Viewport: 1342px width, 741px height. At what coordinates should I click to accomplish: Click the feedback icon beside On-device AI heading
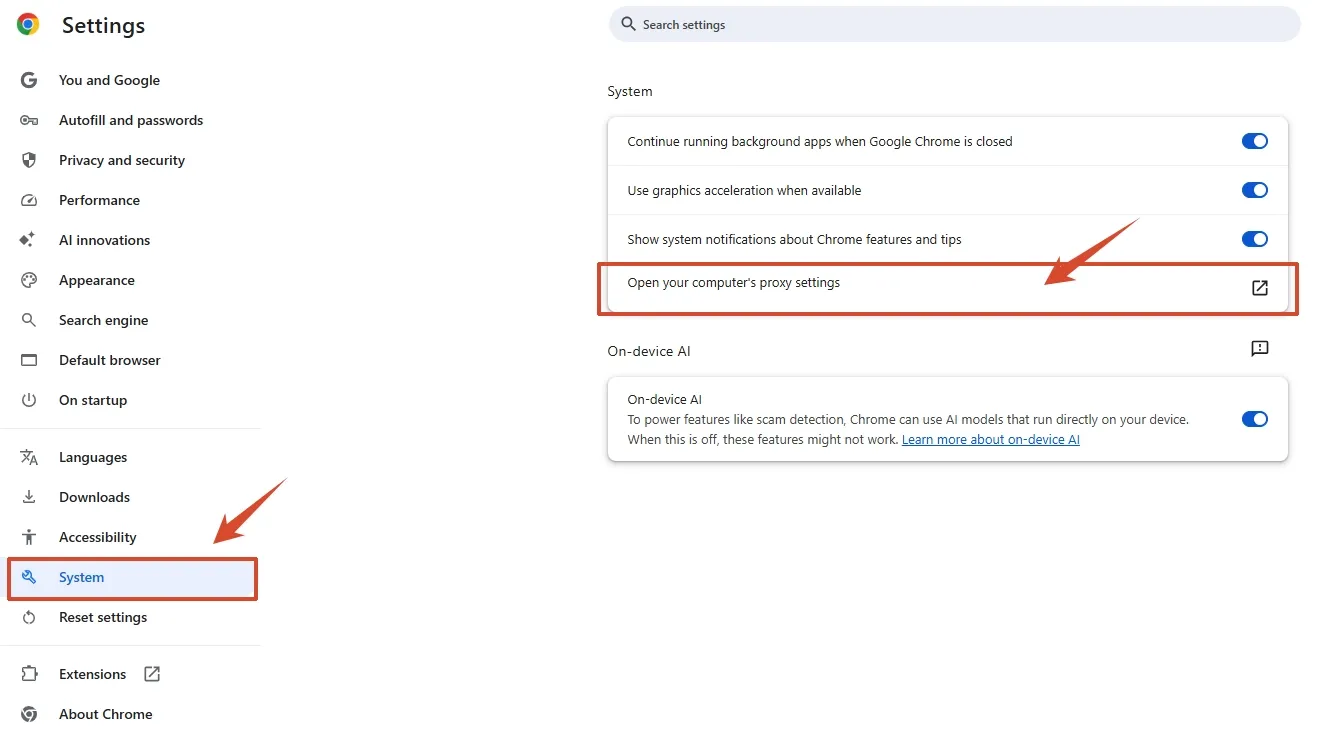1260,349
